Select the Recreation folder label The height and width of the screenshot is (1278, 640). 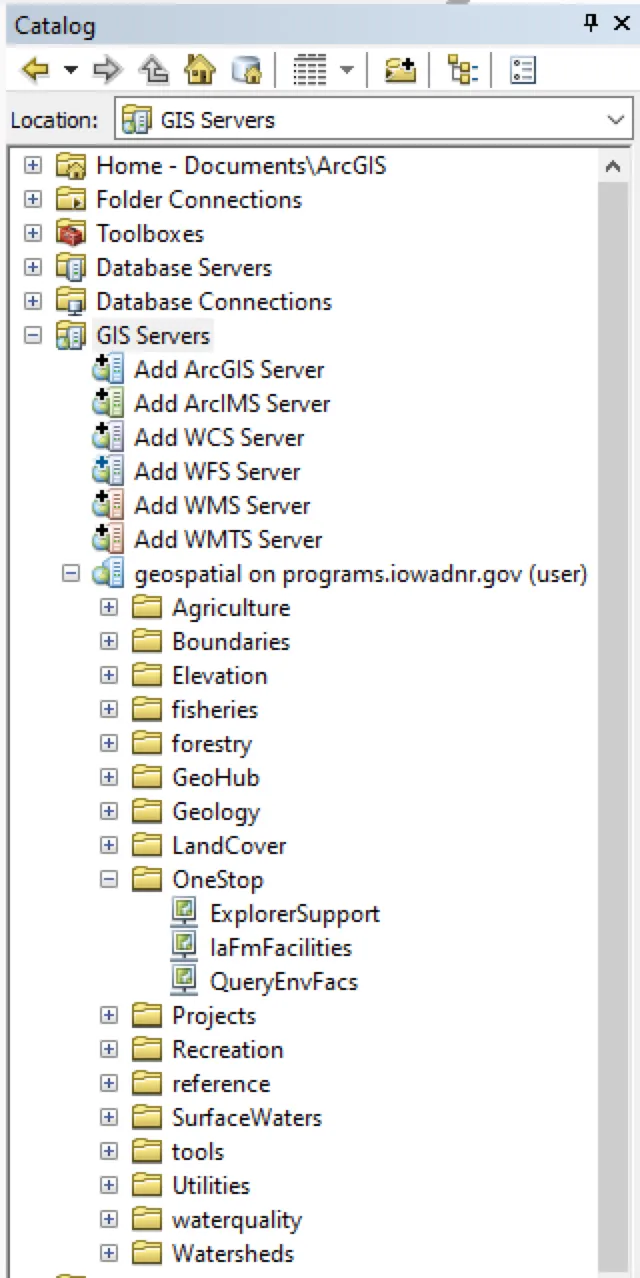[228, 1050]
